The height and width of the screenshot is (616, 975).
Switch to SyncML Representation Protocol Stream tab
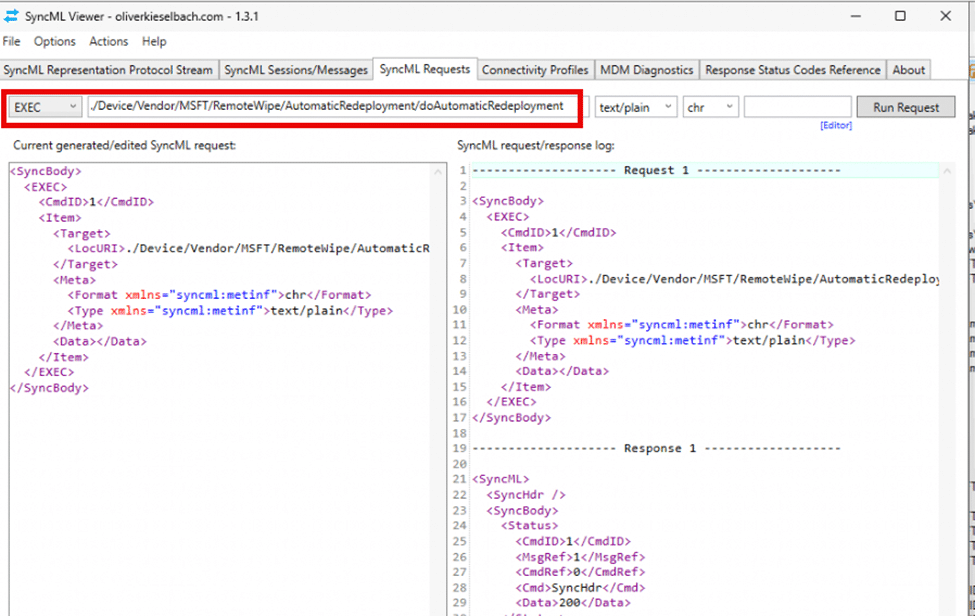click(108, 70)
